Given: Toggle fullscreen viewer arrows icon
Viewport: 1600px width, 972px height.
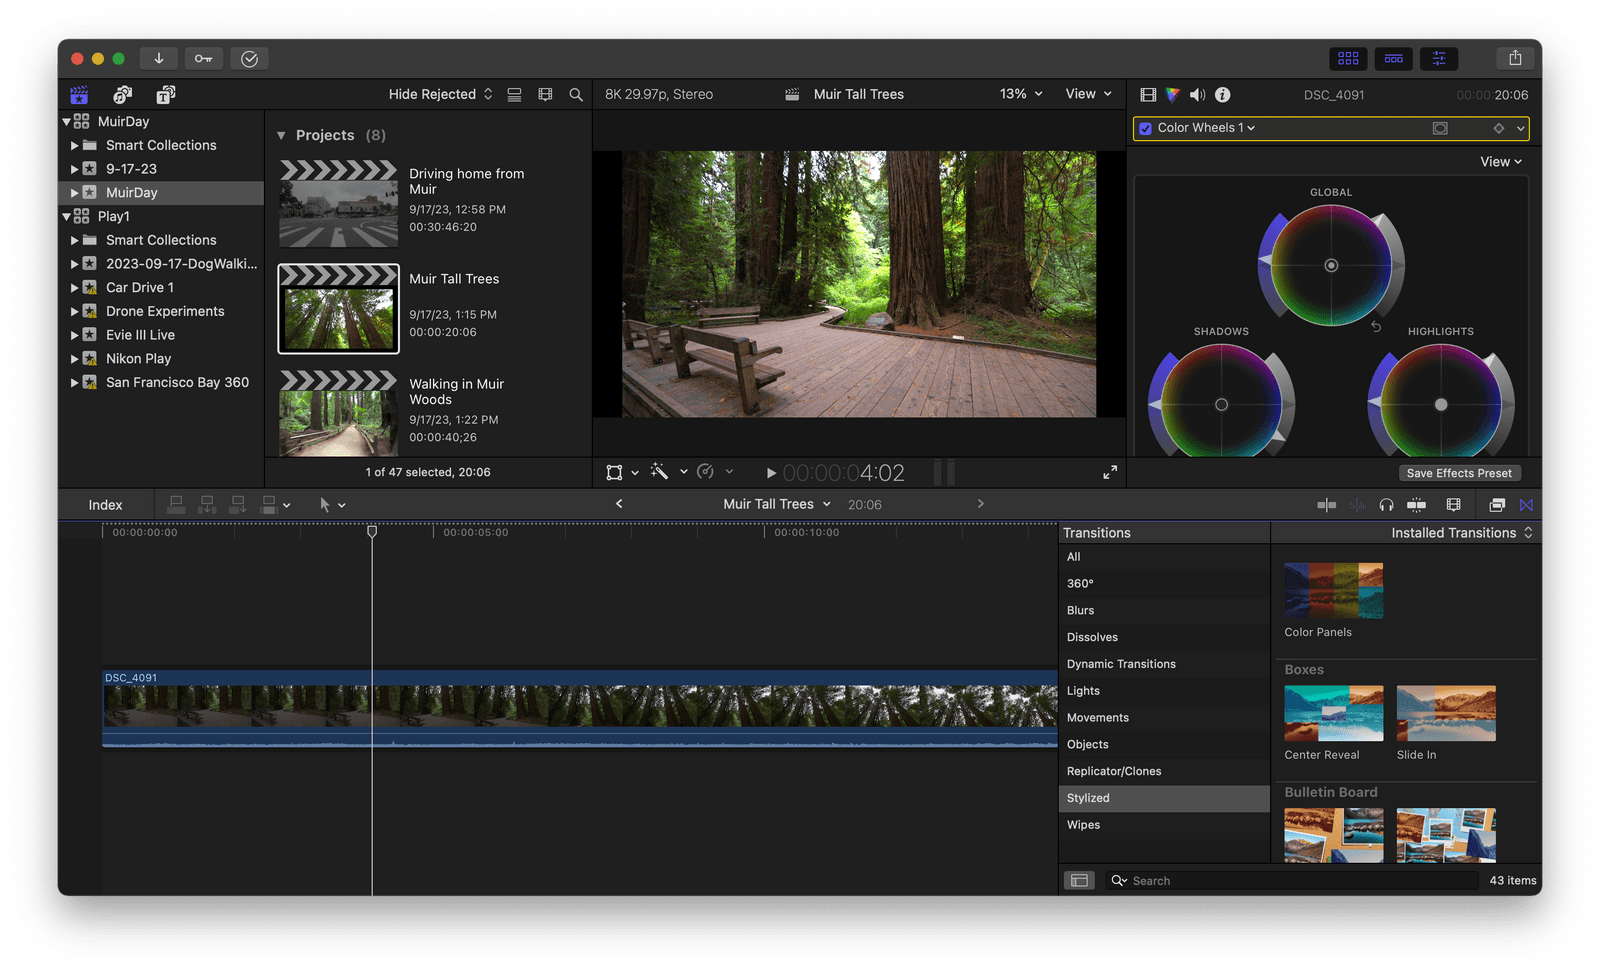Looking at the screenshot, I should [1110, 472].
